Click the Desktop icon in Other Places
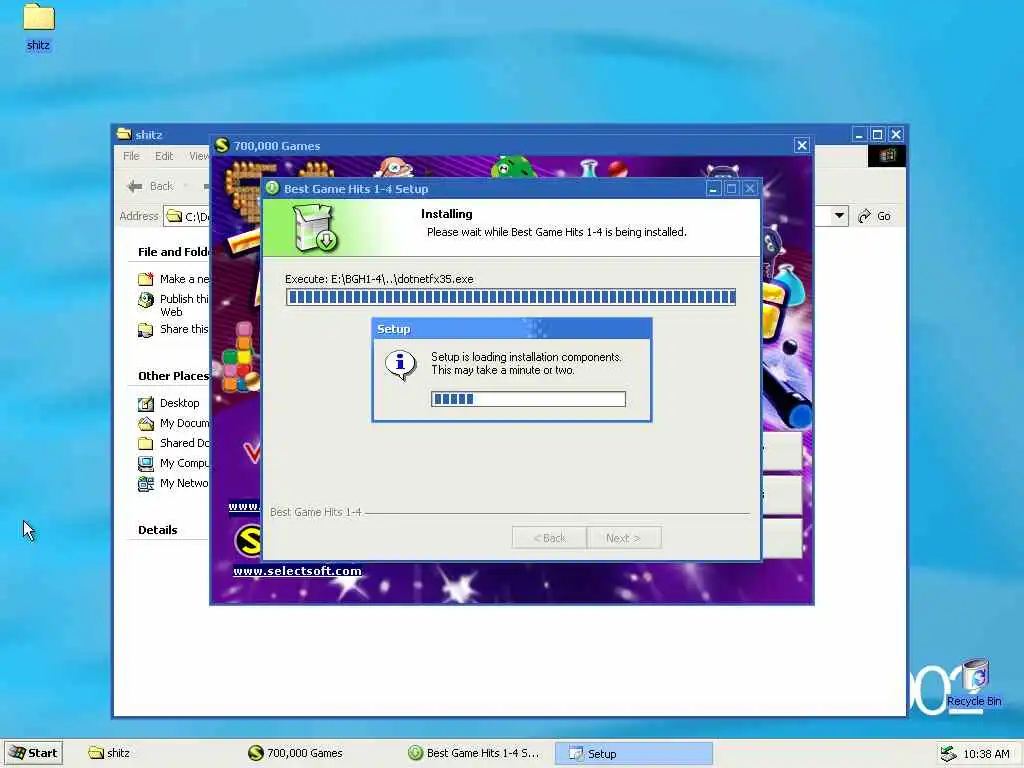This screenshot has width=1024, height=768. pyautogui.click(x=146, y=404)
